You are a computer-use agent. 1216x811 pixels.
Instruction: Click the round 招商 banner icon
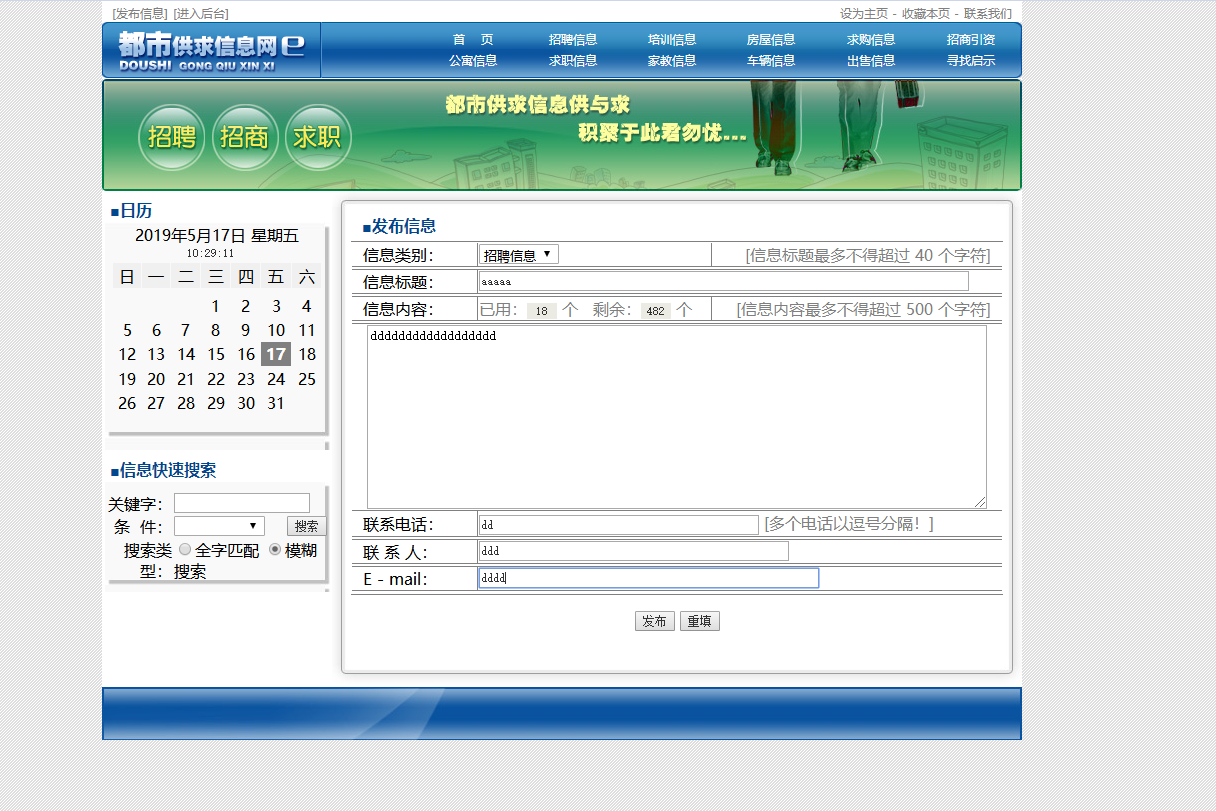[x=245, y=137]
